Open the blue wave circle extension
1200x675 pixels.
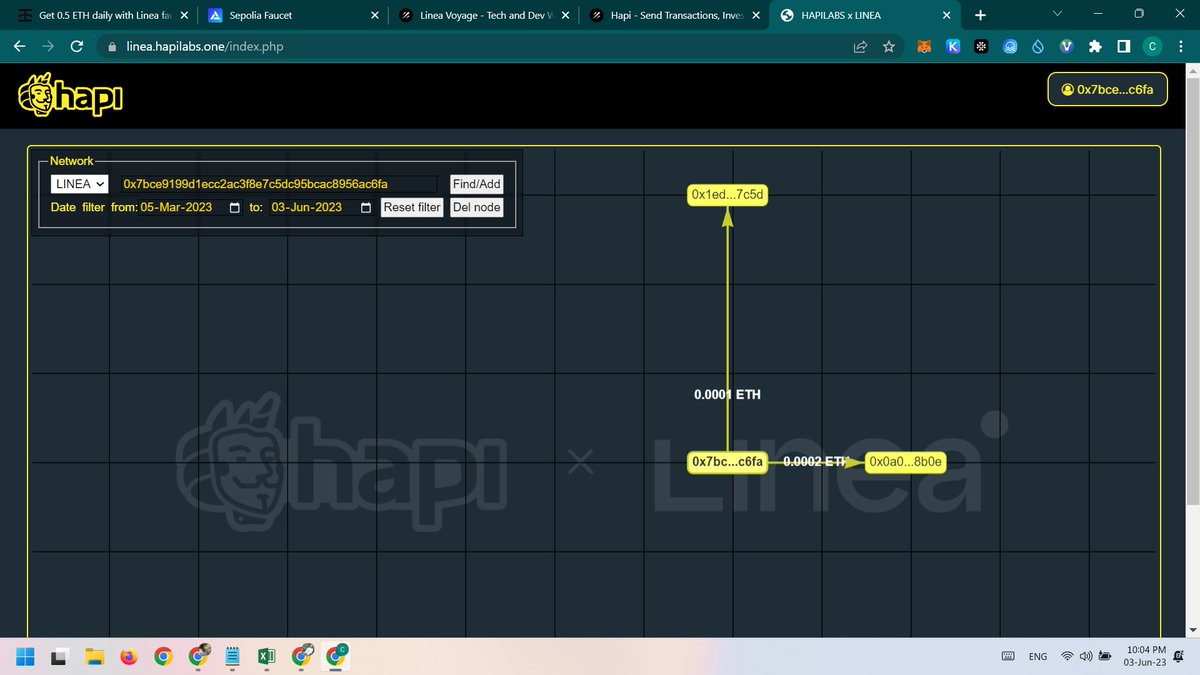1011,46
